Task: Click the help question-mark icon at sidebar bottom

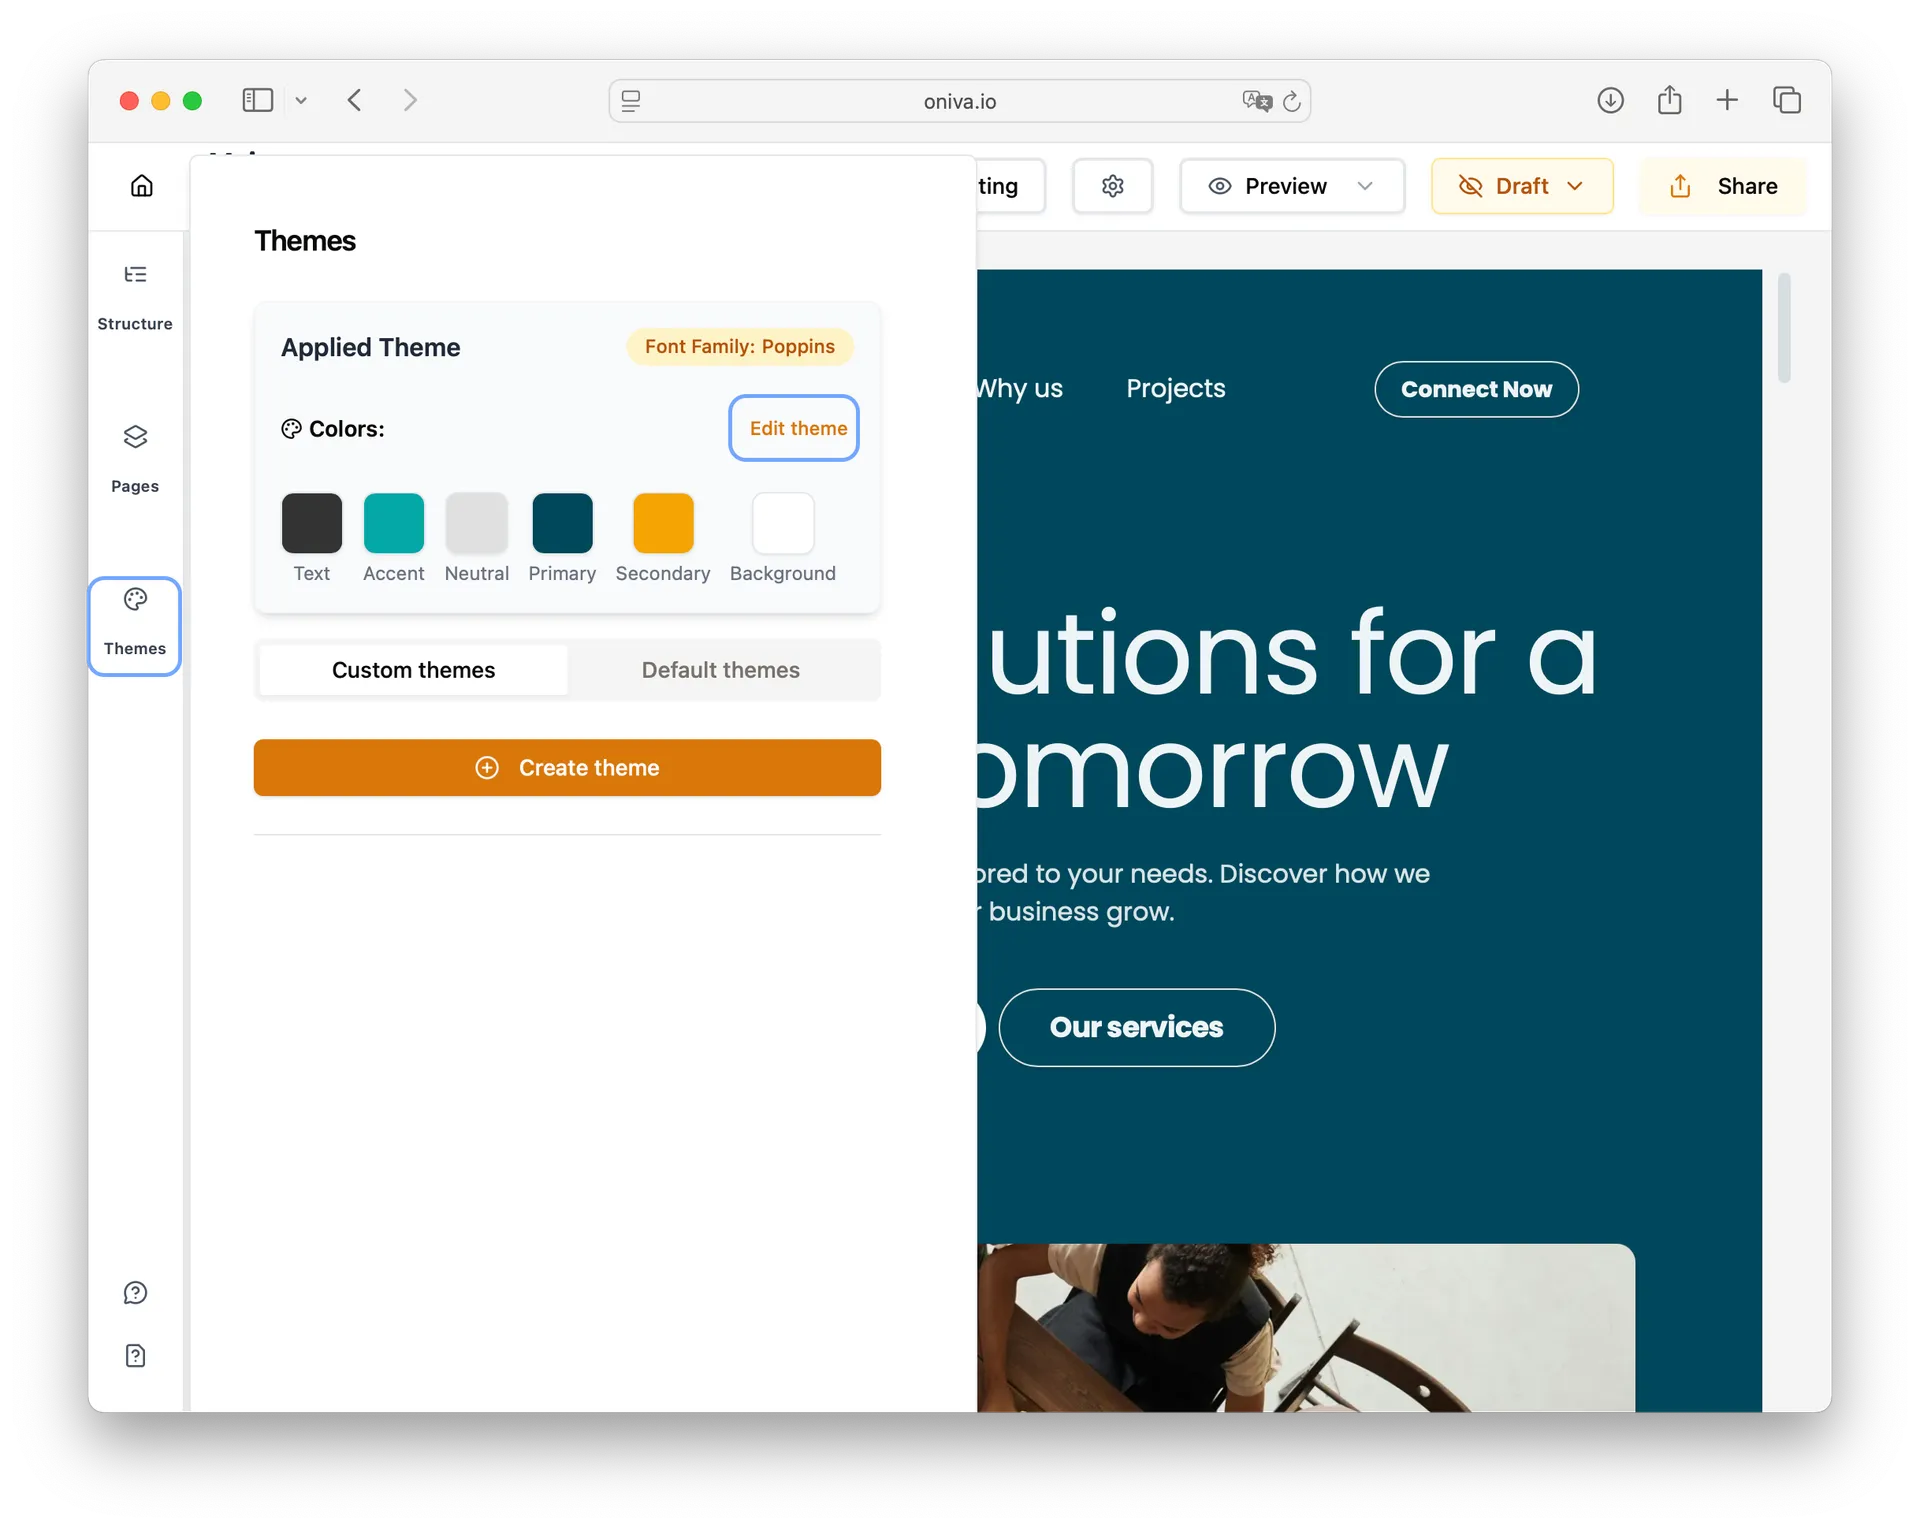Action: pyautogui.click(x=135, y=1293)
